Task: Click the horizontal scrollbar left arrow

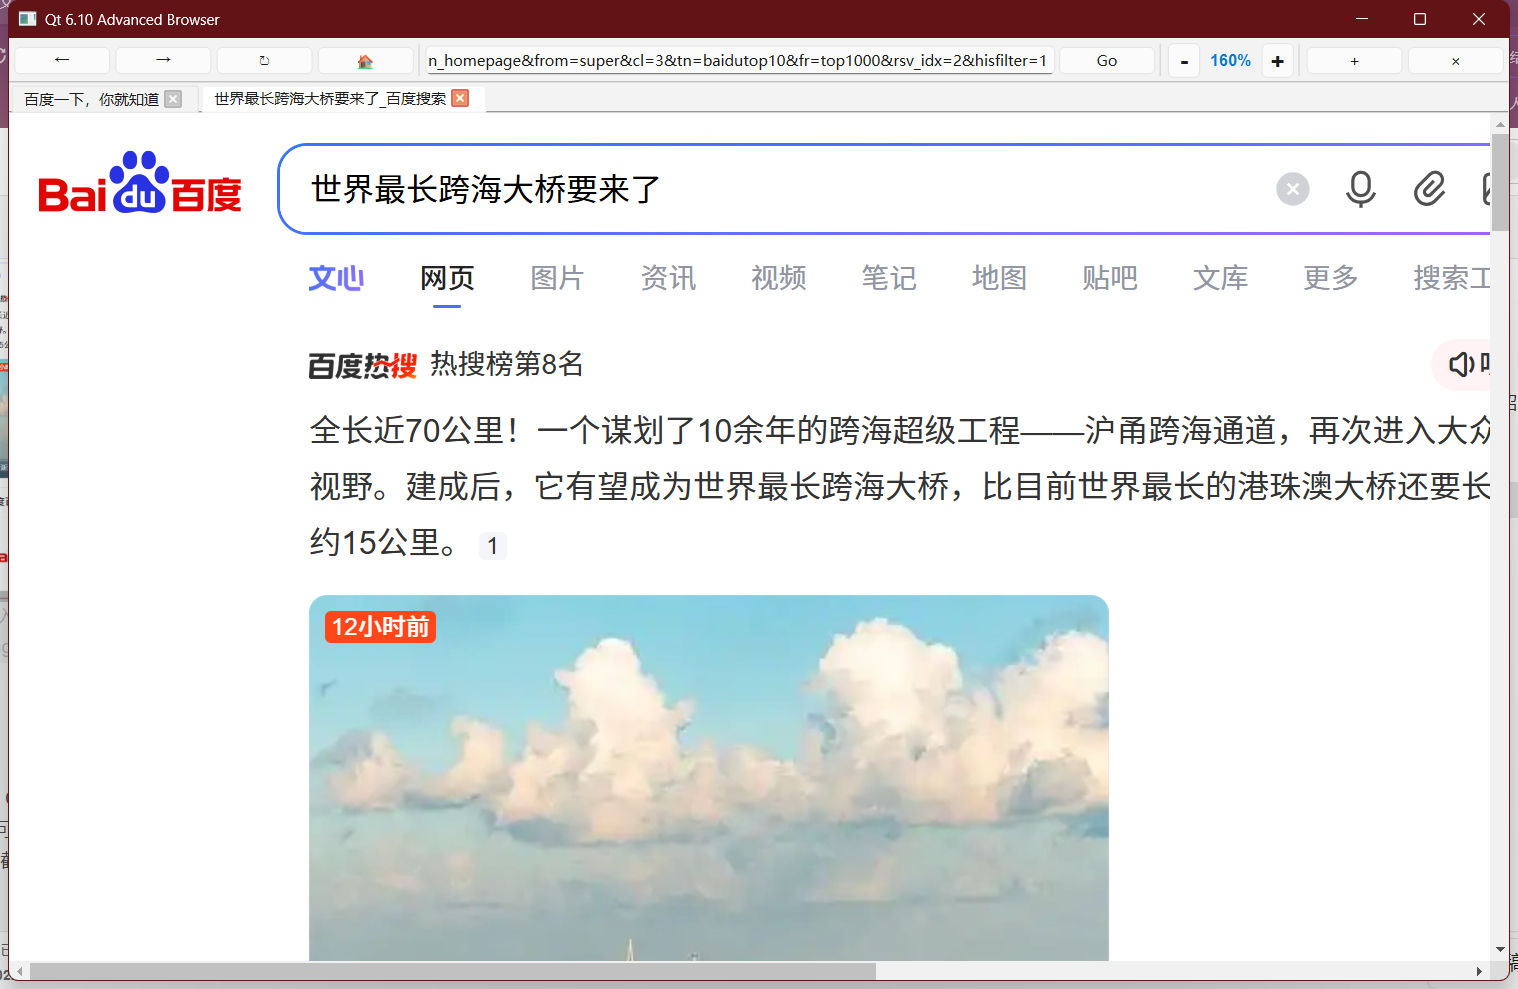Action: (x=20, y=971)
